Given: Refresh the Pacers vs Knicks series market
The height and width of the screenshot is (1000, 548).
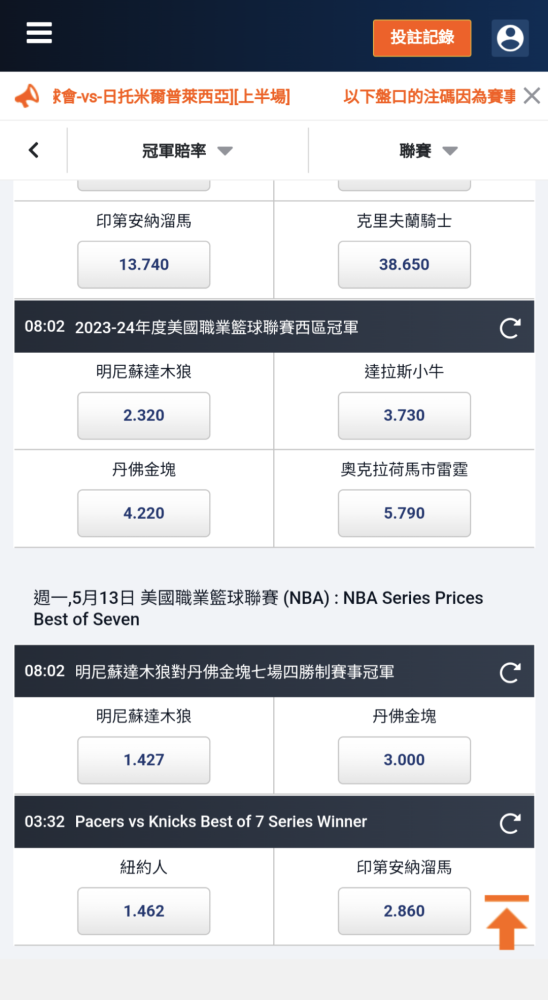Looking at the screenshot, I should click(x=509, y=823).
